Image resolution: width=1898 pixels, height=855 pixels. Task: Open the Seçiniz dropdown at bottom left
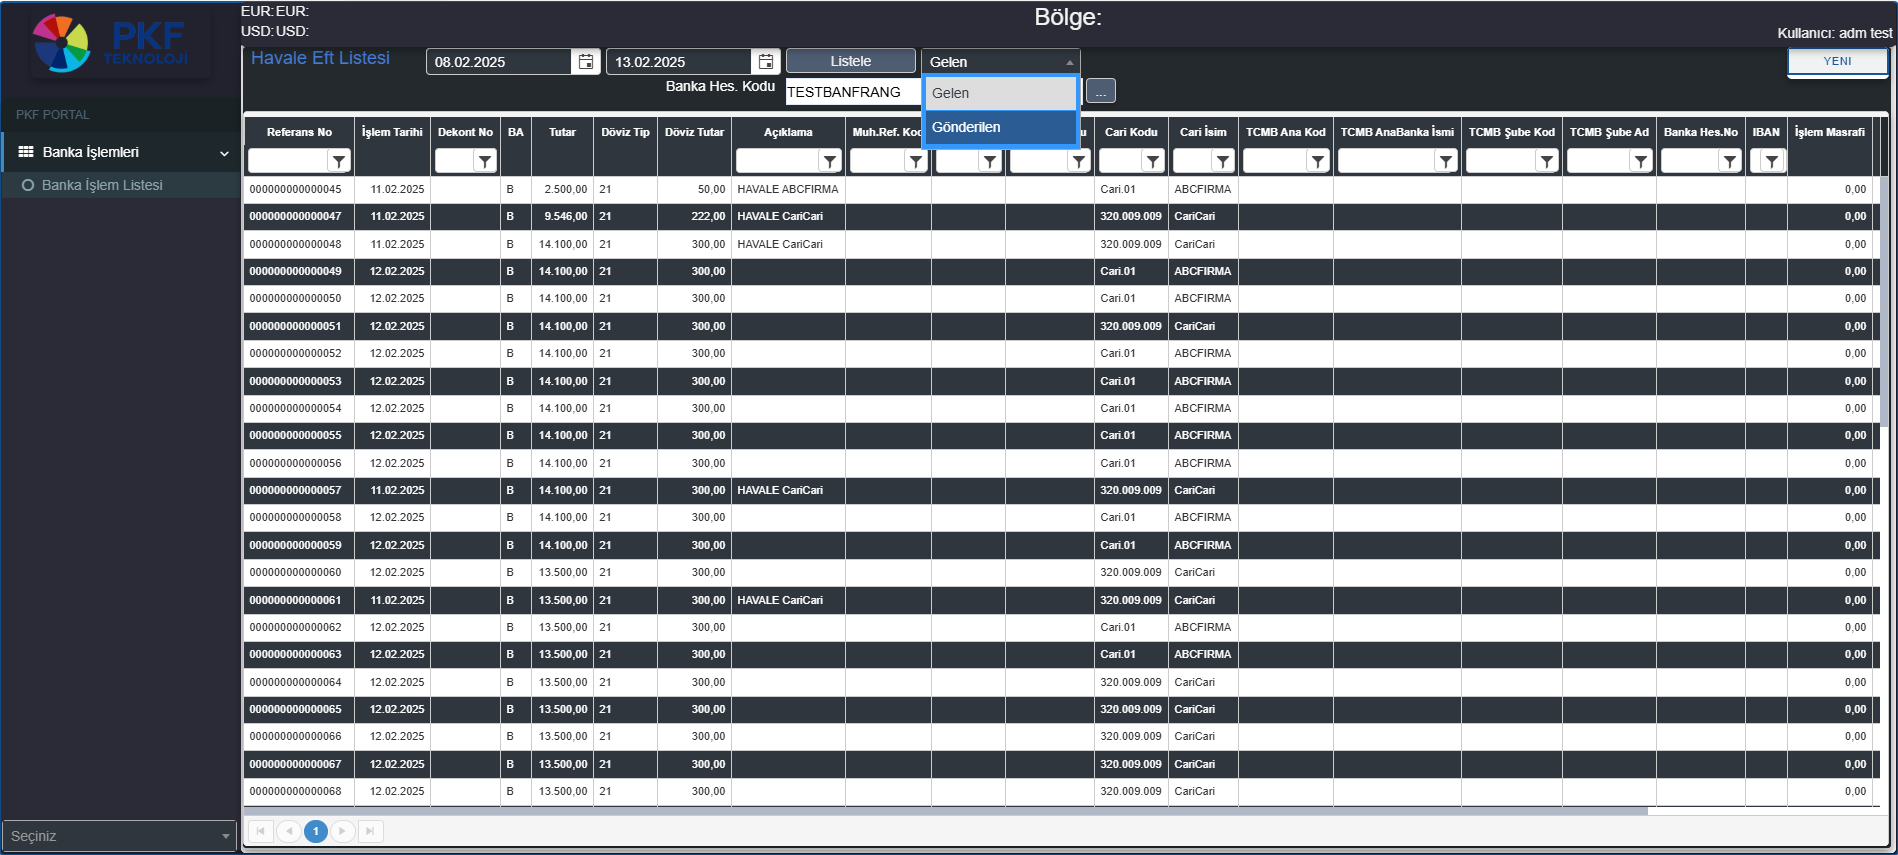coord(119,836)
